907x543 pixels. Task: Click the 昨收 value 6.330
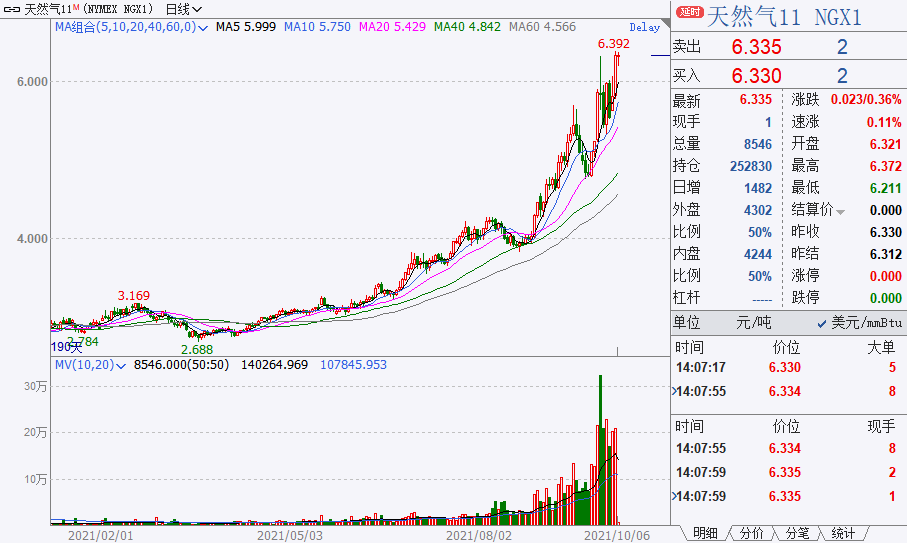tap(886, 232)
